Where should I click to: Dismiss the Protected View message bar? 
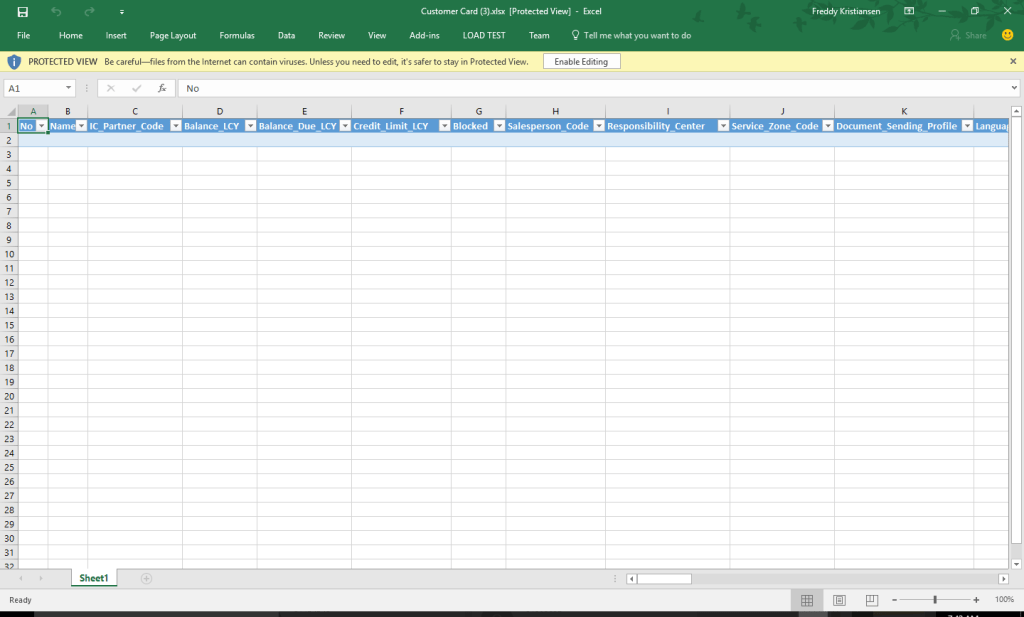point(1013,61)
